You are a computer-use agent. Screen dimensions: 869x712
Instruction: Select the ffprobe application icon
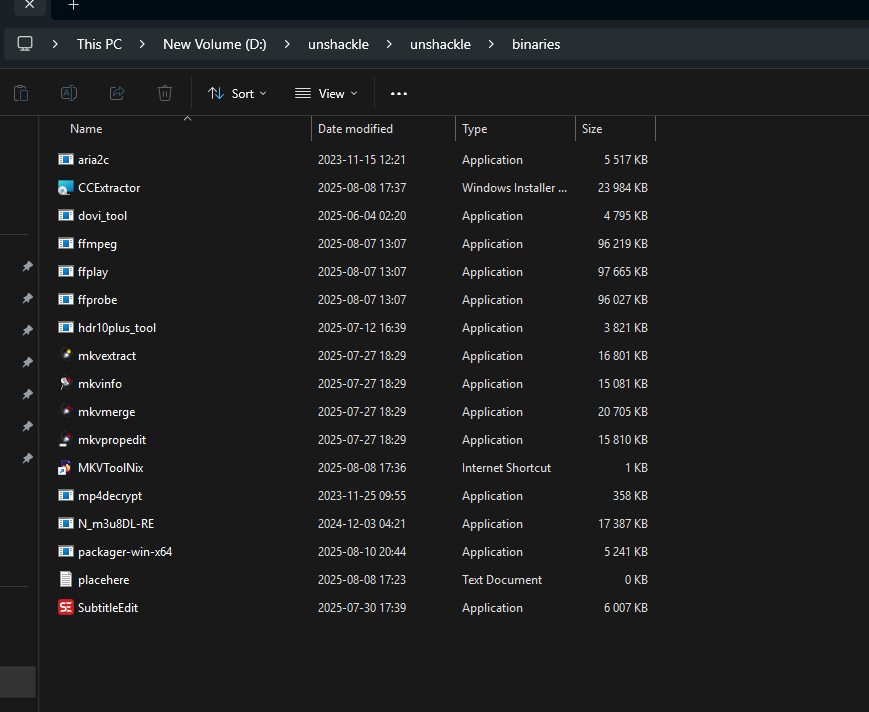(66, 299)
